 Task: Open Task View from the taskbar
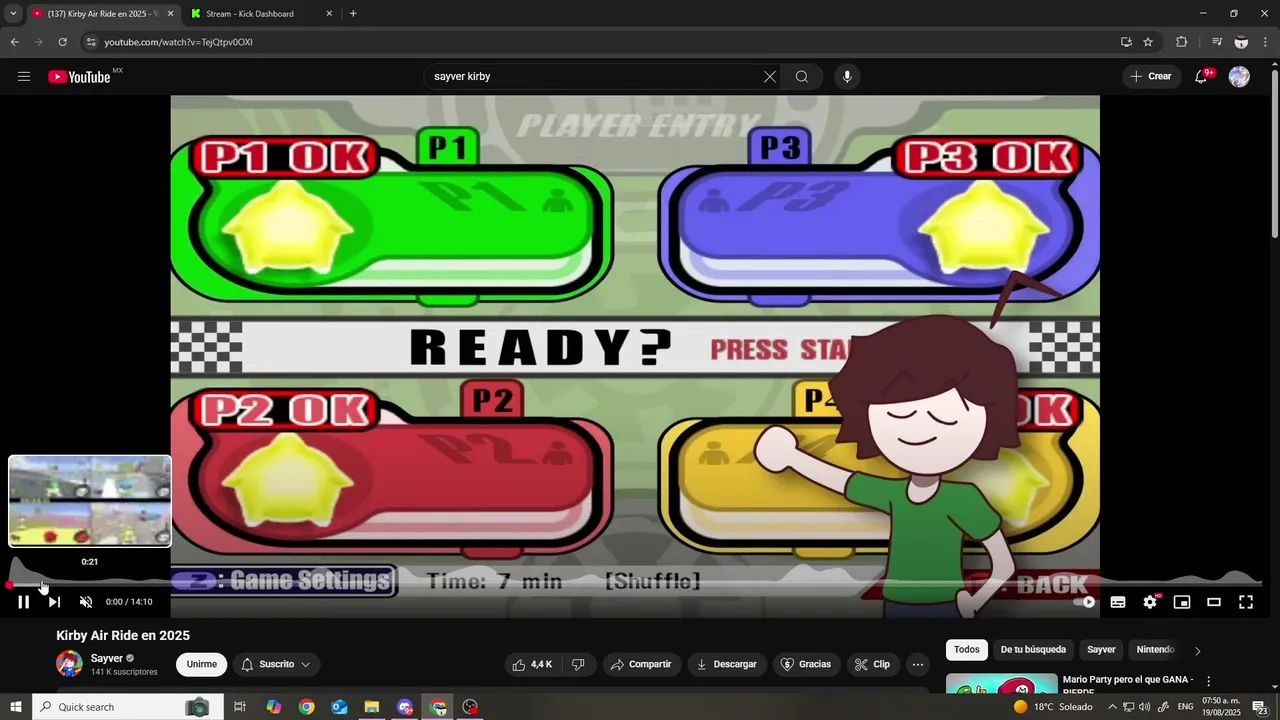coord(240,707)
